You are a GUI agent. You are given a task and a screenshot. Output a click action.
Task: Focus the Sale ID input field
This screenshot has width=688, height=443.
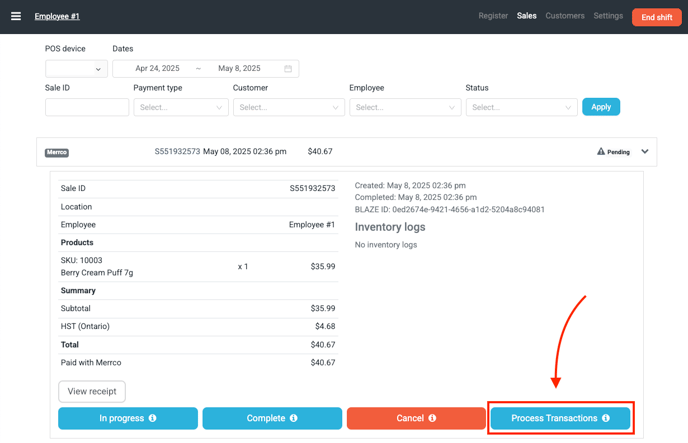point(87,107)
